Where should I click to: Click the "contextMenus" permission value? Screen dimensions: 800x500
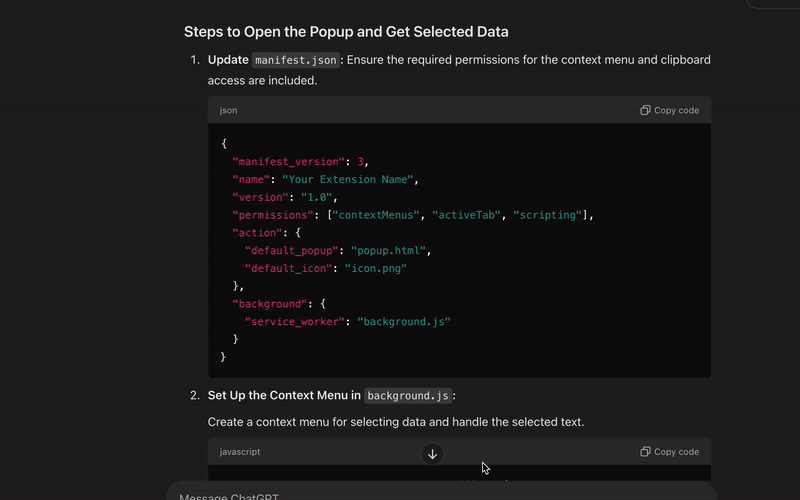376,215
